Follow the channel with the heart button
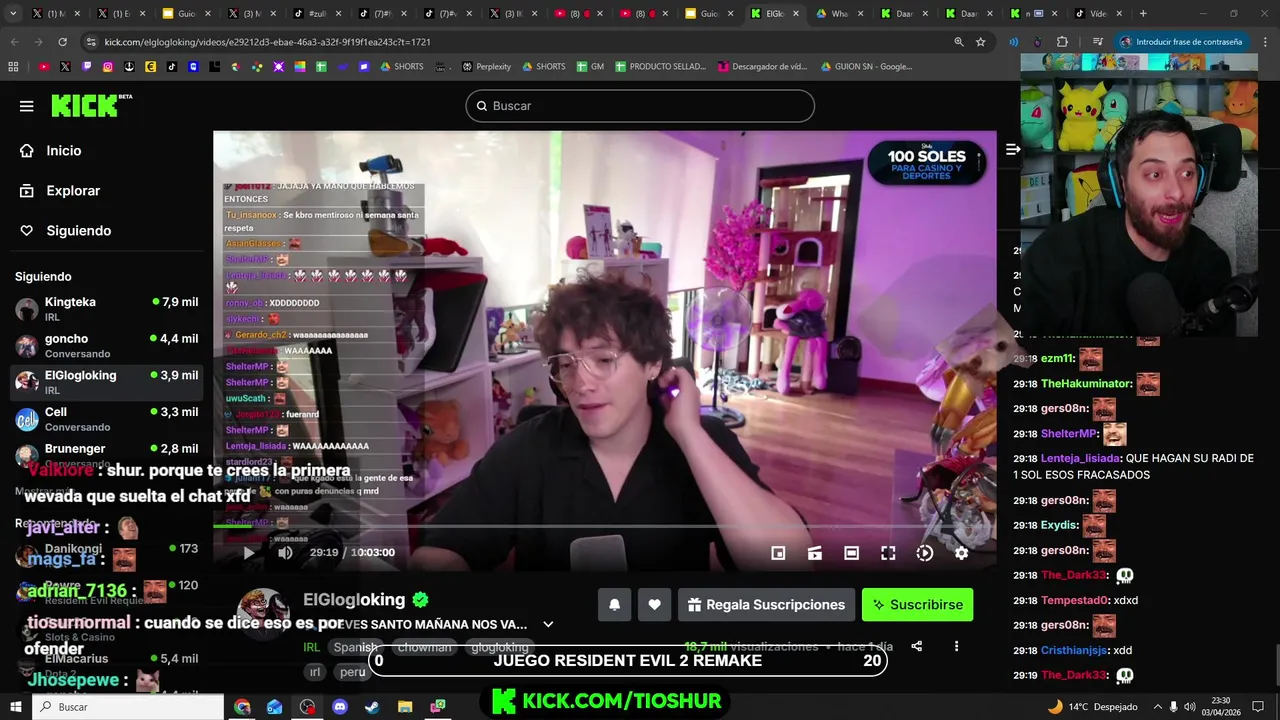The image size is (1280, 720). pos(654,604)
